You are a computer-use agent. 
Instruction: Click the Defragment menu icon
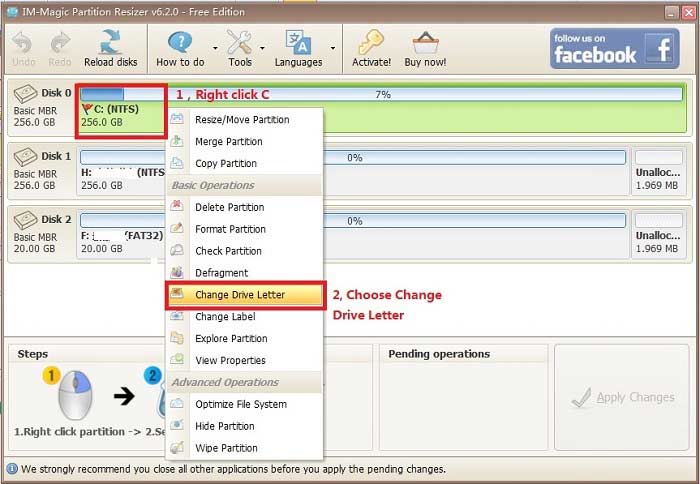177,272
